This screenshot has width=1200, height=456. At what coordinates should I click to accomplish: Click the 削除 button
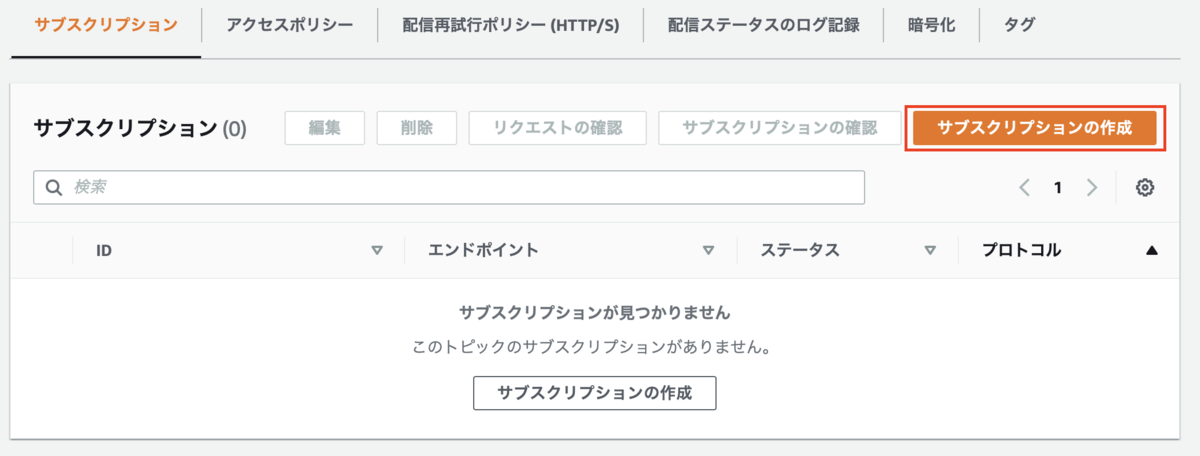pos(416,128)
